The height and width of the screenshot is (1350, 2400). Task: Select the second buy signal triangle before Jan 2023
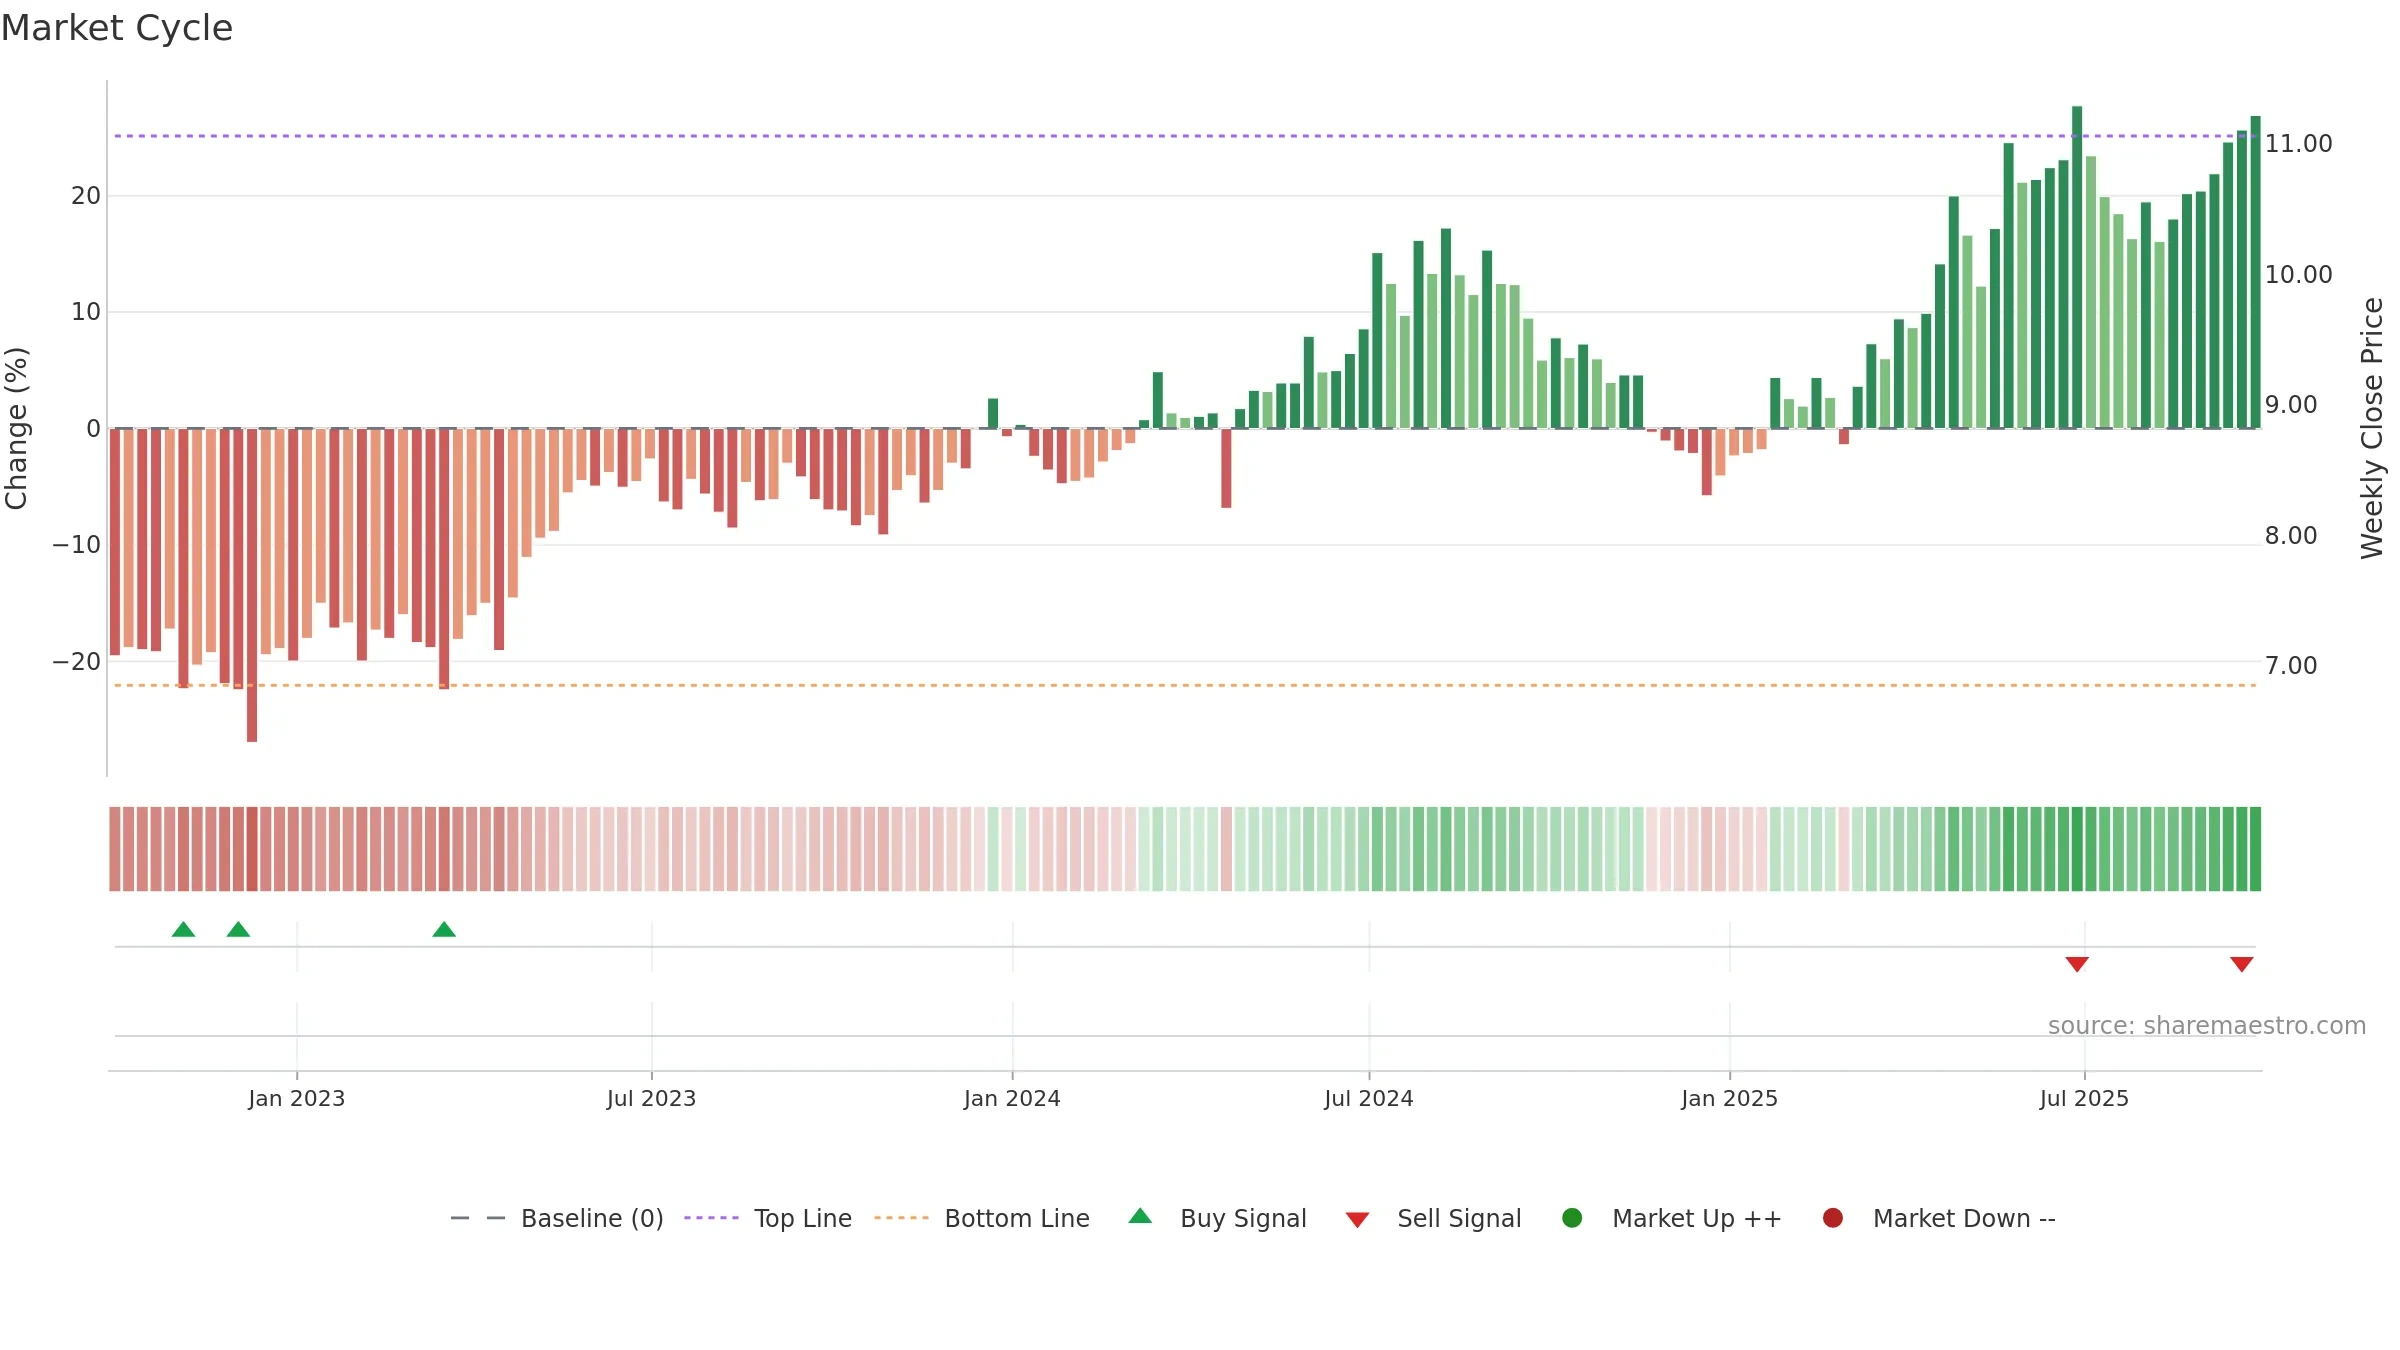[x=238, y=930]
